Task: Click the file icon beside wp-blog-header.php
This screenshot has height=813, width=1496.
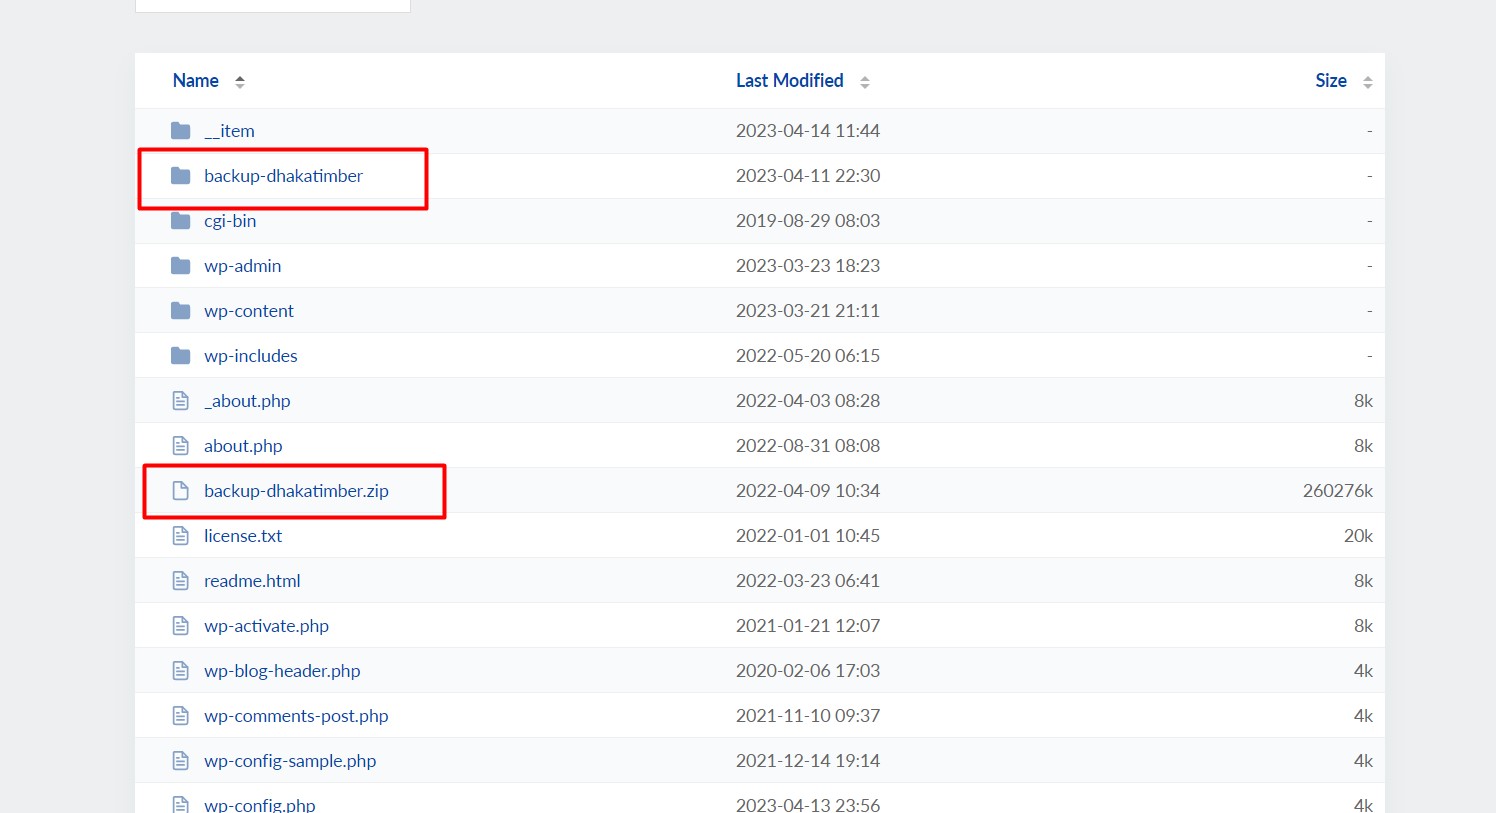Action: (x=180, y=670)
